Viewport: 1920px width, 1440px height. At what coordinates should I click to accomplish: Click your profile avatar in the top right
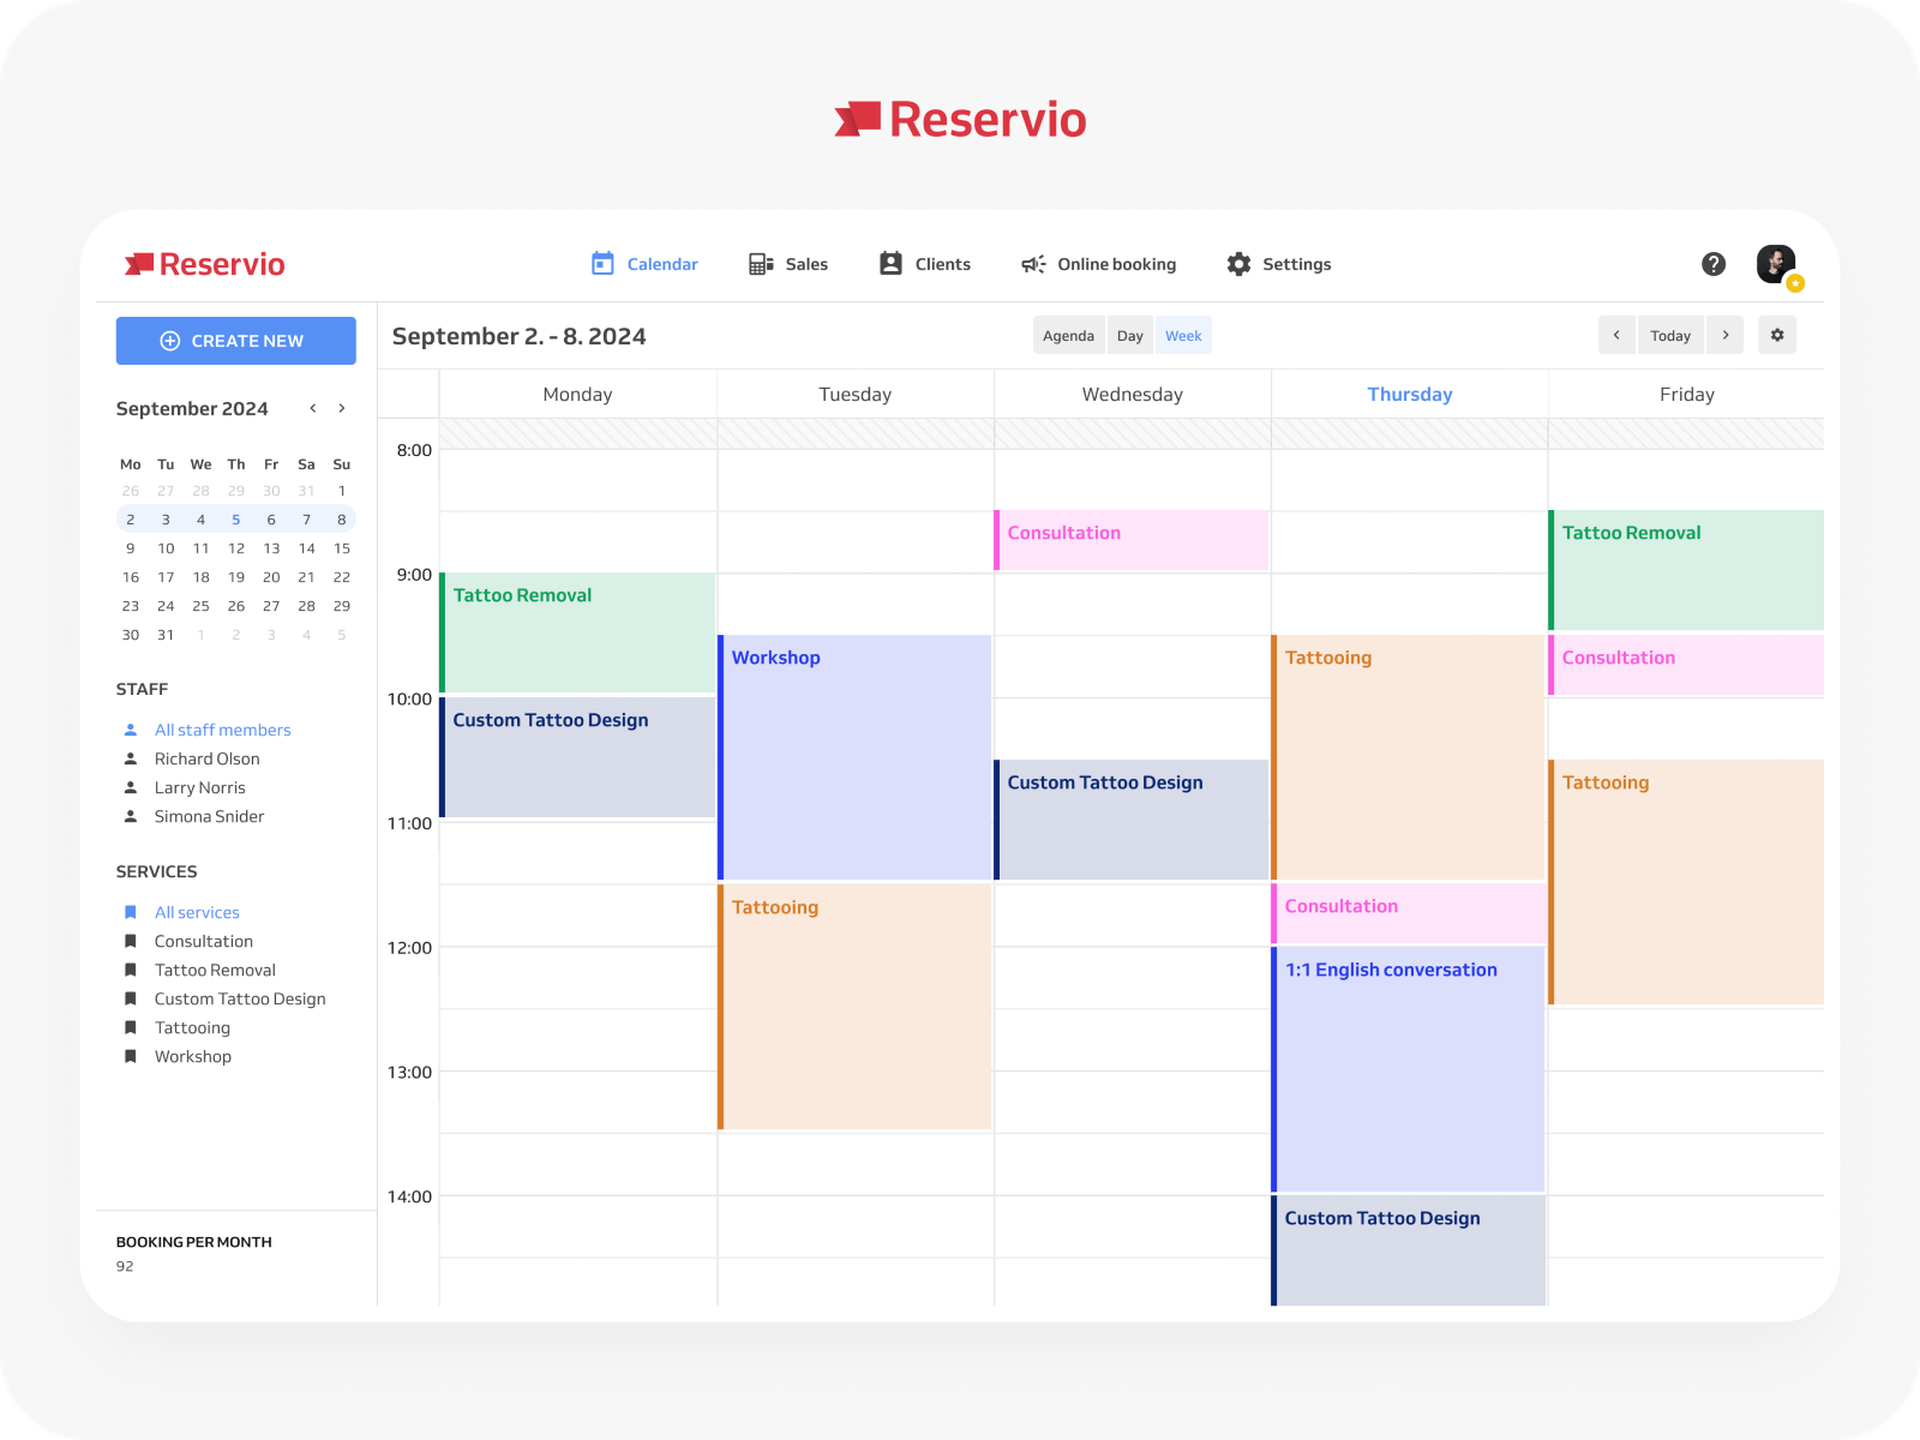(1774, 263)
